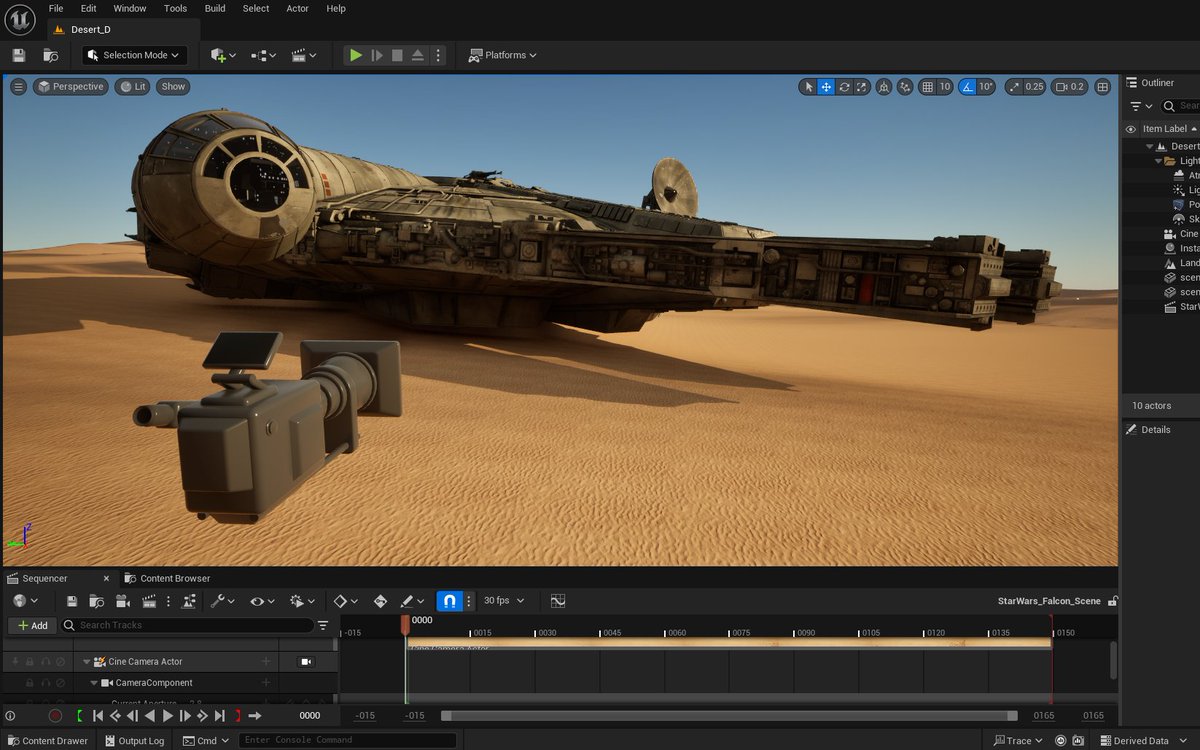Switch to the Content Browser tab

coord(168,578)
